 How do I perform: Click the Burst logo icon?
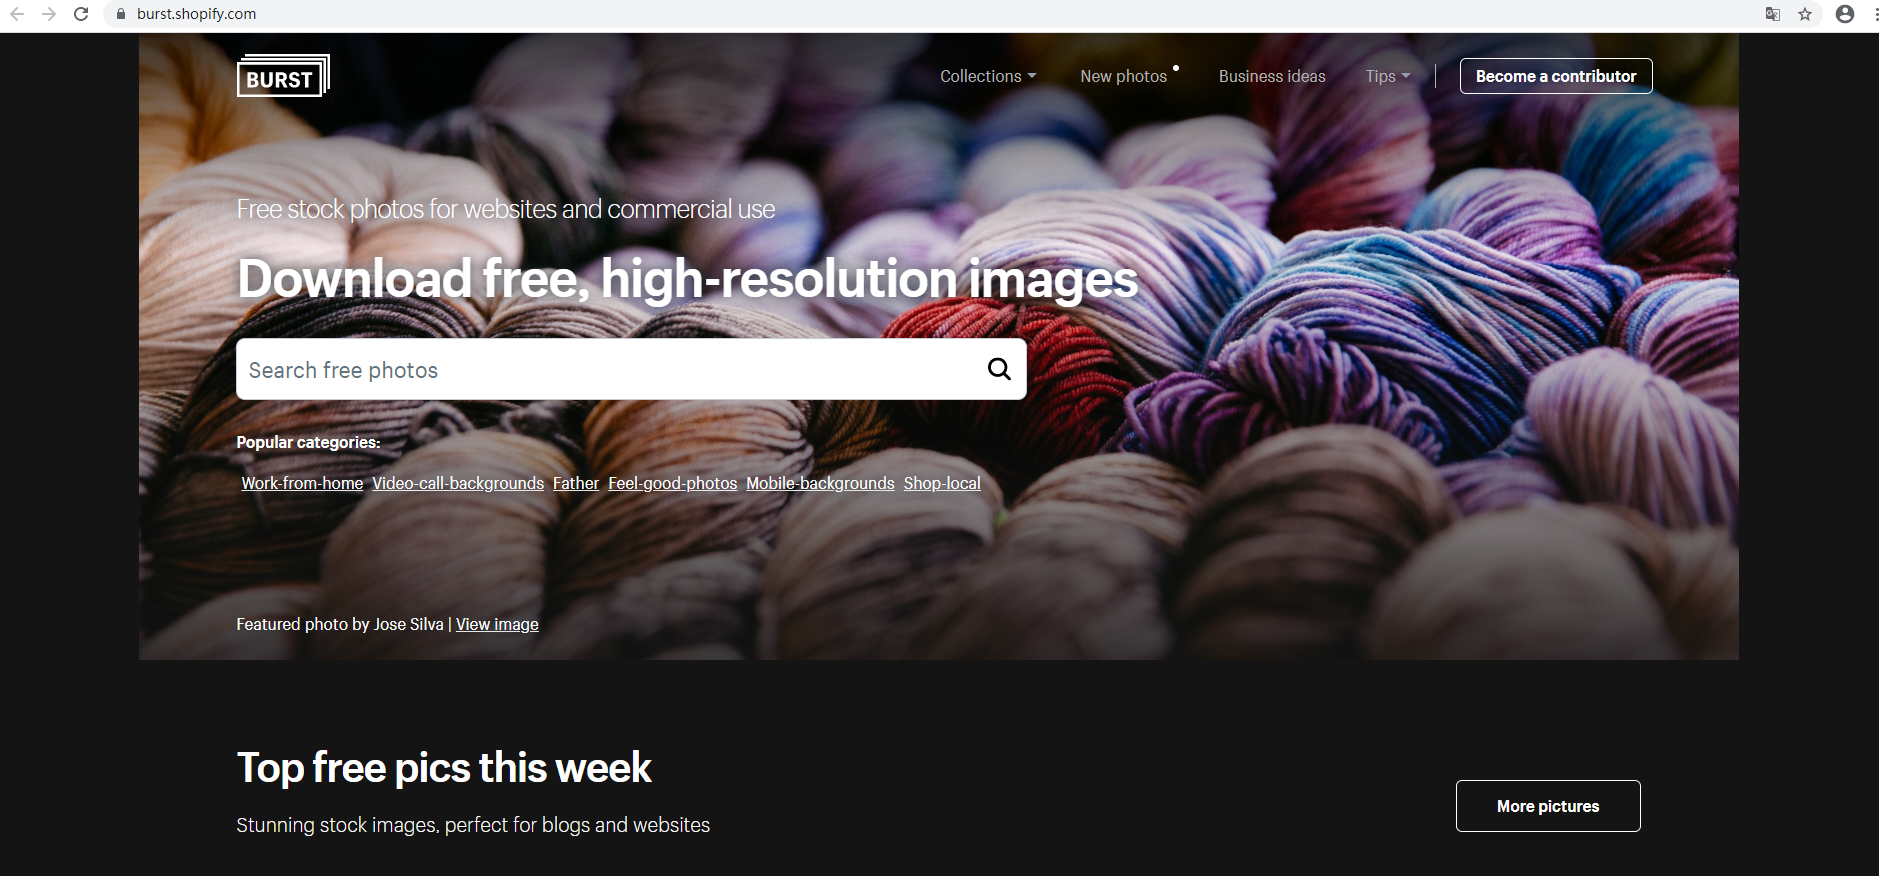click(283, 76)
